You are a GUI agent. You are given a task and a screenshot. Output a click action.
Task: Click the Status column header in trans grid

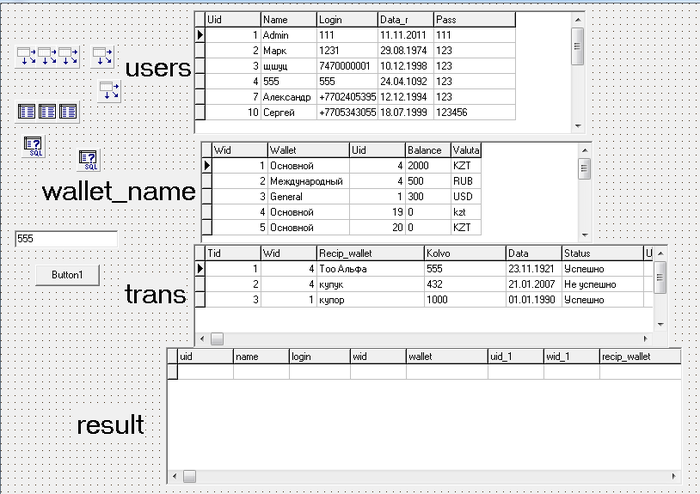(600, 253)
